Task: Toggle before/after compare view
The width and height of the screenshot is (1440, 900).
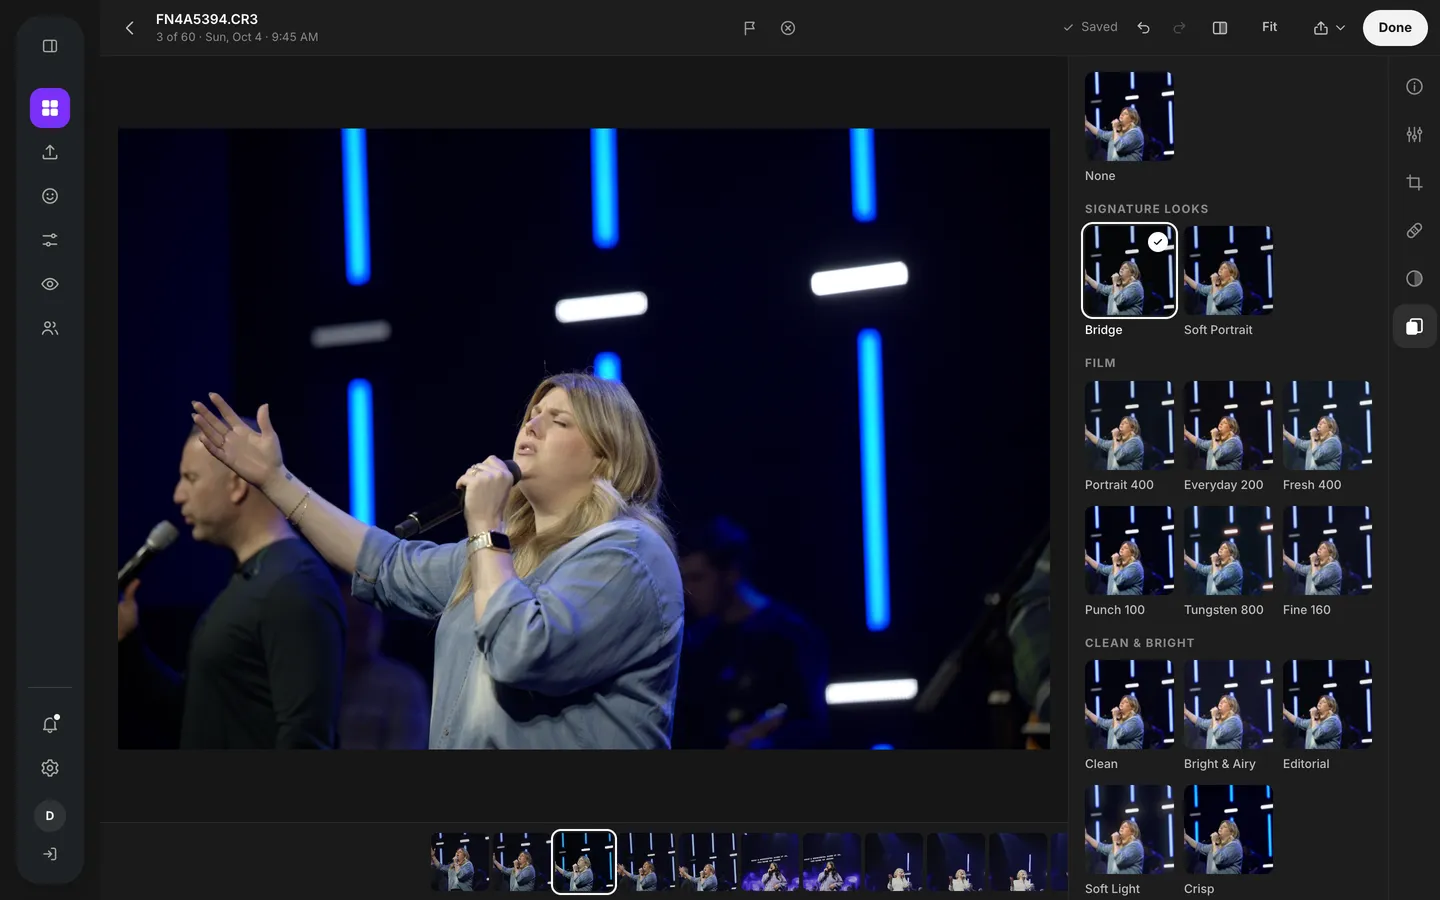Action: point(1220,28)
